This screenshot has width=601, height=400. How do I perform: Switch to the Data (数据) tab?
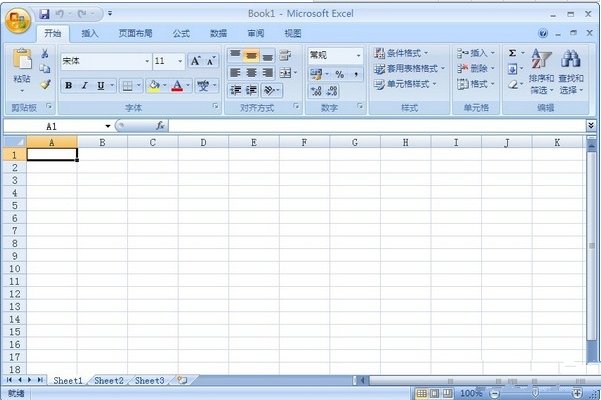pos(218,33)
